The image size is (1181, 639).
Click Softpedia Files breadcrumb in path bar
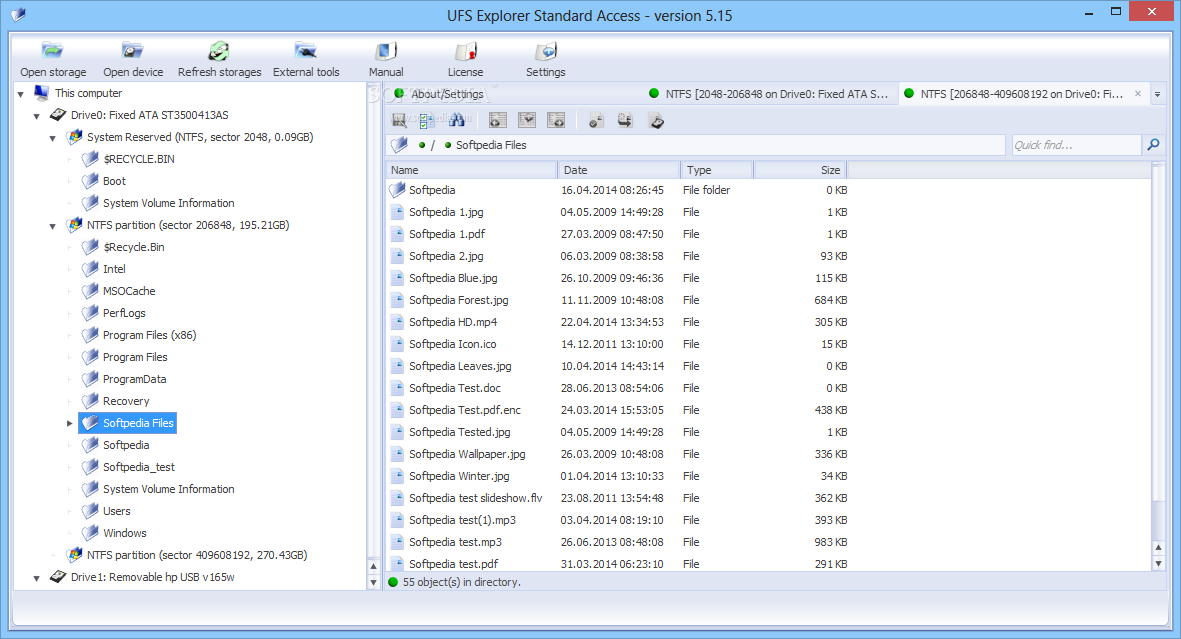tap(491, 145)
